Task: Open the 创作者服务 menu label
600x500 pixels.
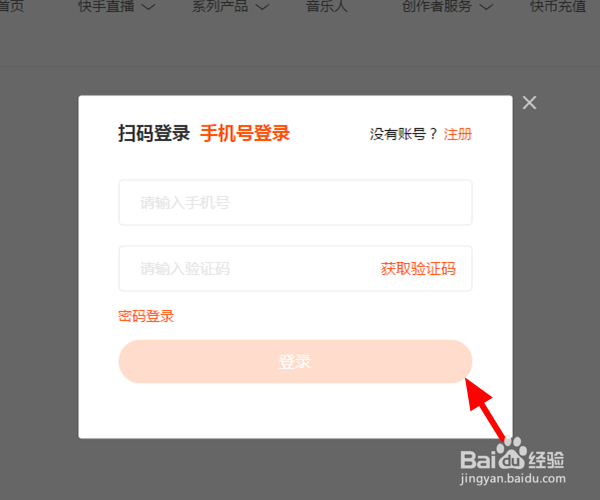Action: 437,6
